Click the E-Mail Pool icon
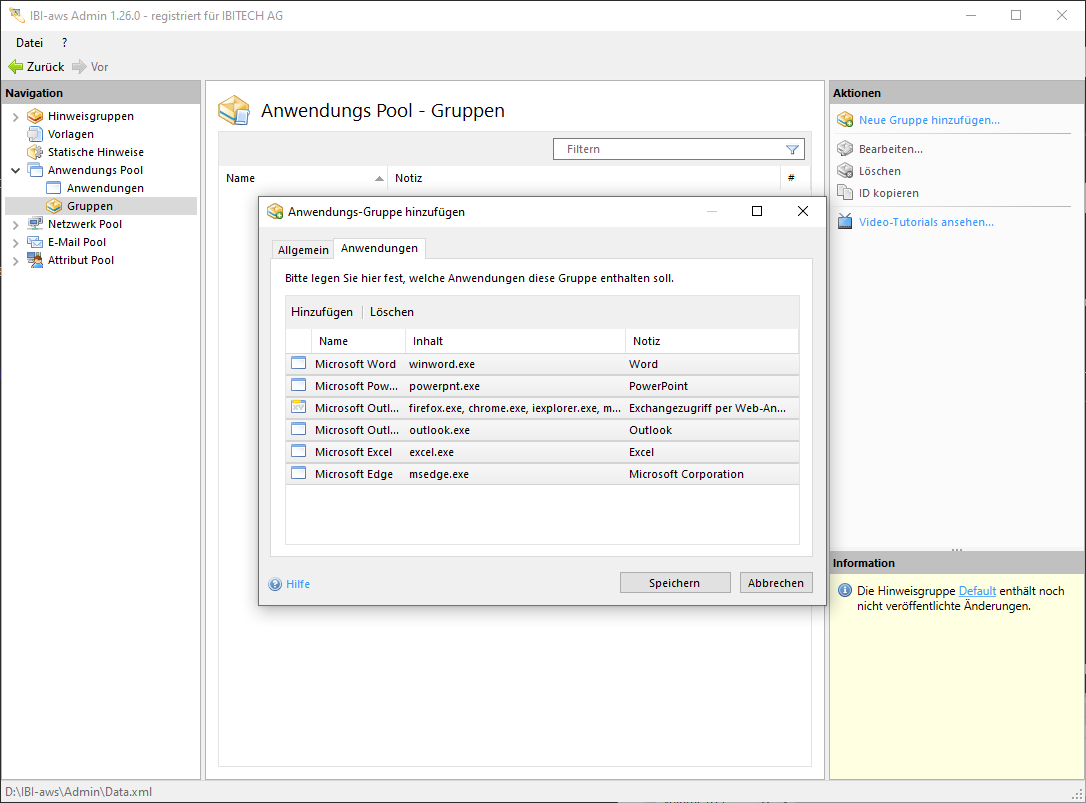 click(36, 242)
